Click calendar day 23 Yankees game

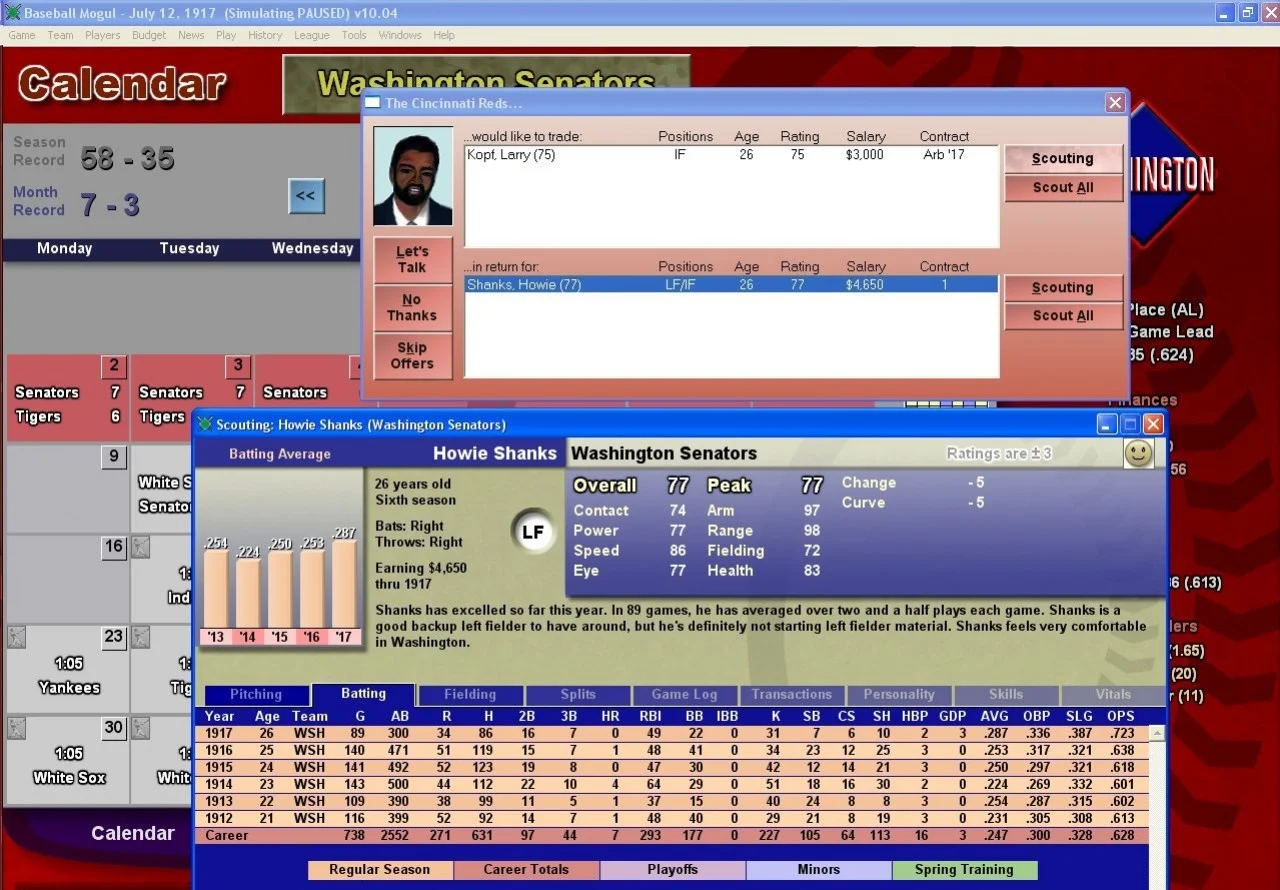67,669
